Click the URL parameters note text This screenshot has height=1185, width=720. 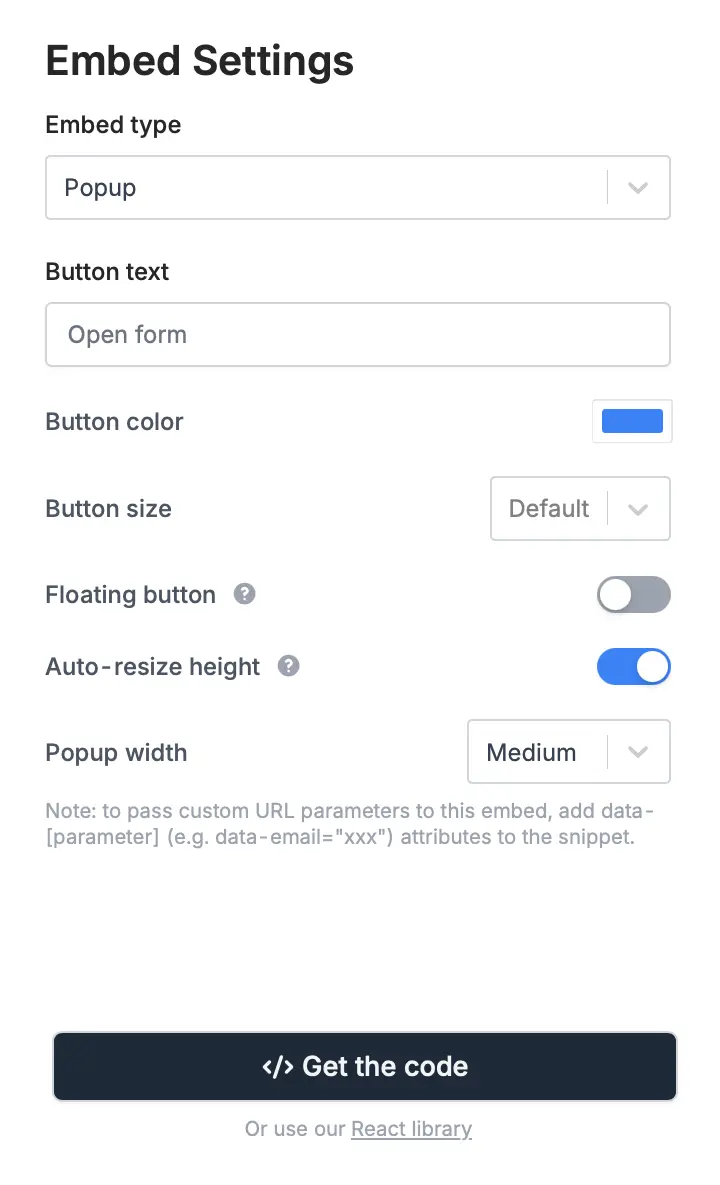pyautogui.click(x=350, y=824)
